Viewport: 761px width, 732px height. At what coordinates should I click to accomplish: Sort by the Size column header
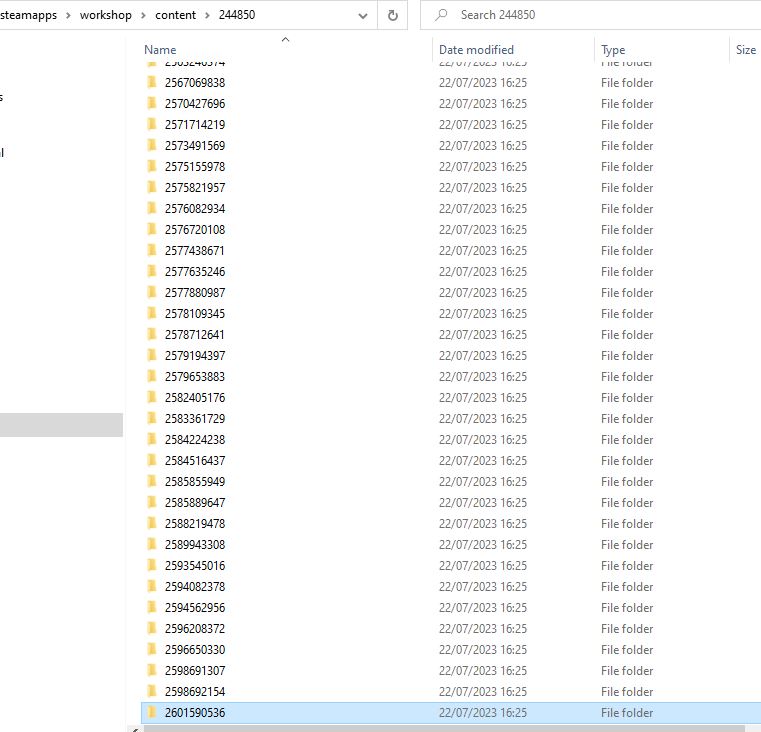click(745, 50)
